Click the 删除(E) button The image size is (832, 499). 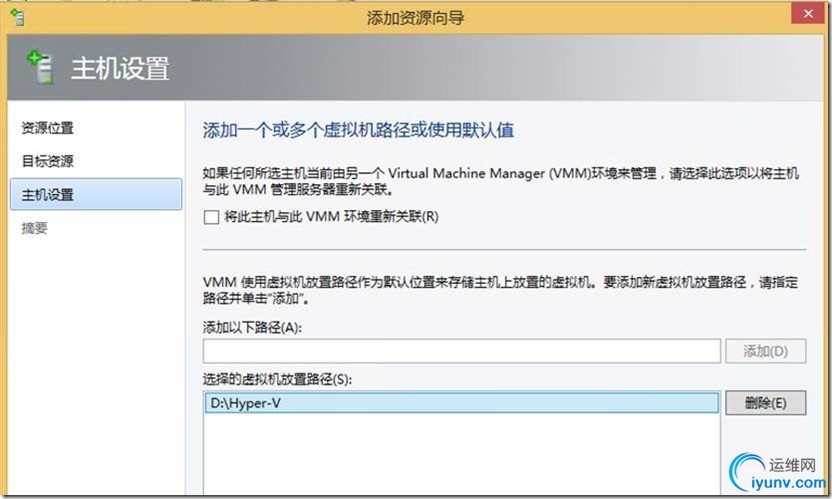tap(766, 403)
